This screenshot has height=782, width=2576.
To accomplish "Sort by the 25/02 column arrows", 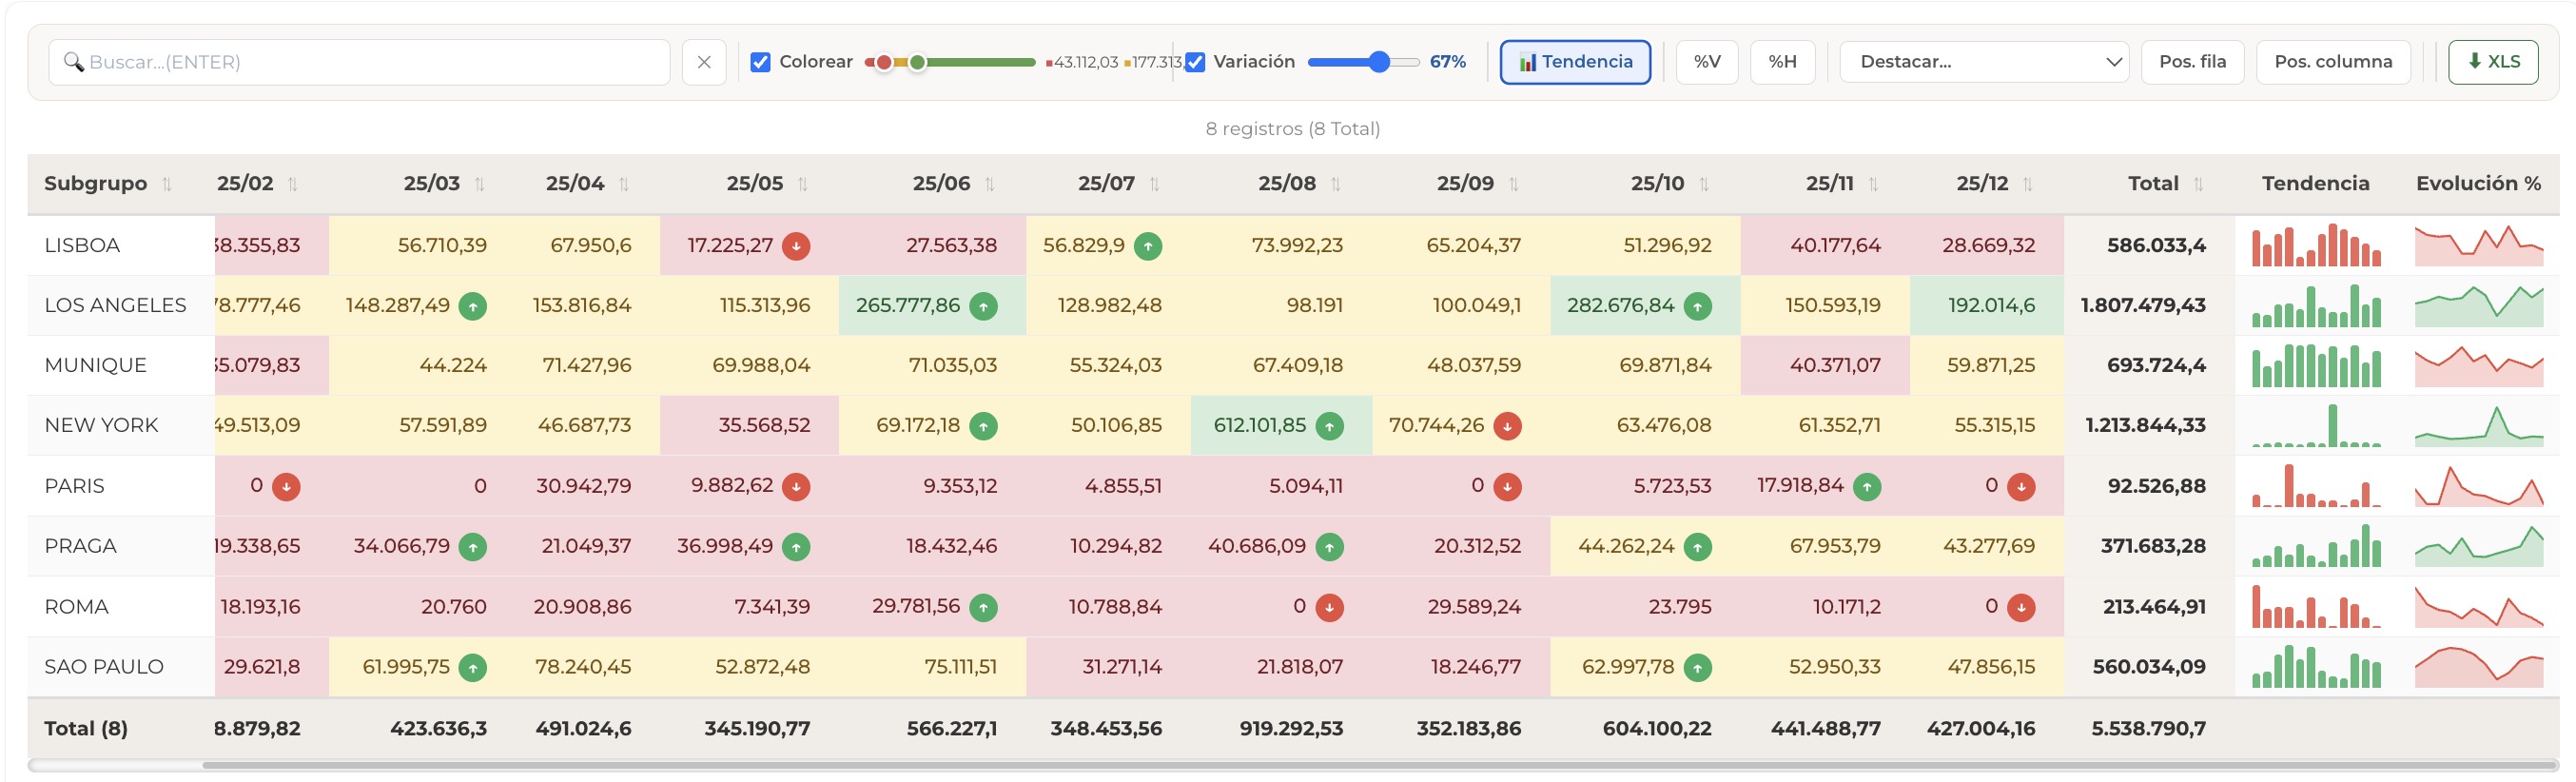I will (x=293, y=184).
